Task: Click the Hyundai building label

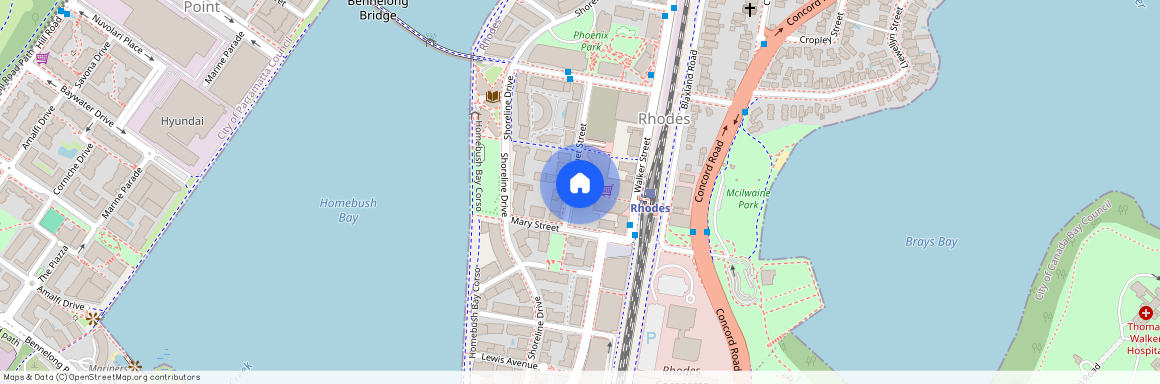Action: pyautogui.click(x=182, y=121)
